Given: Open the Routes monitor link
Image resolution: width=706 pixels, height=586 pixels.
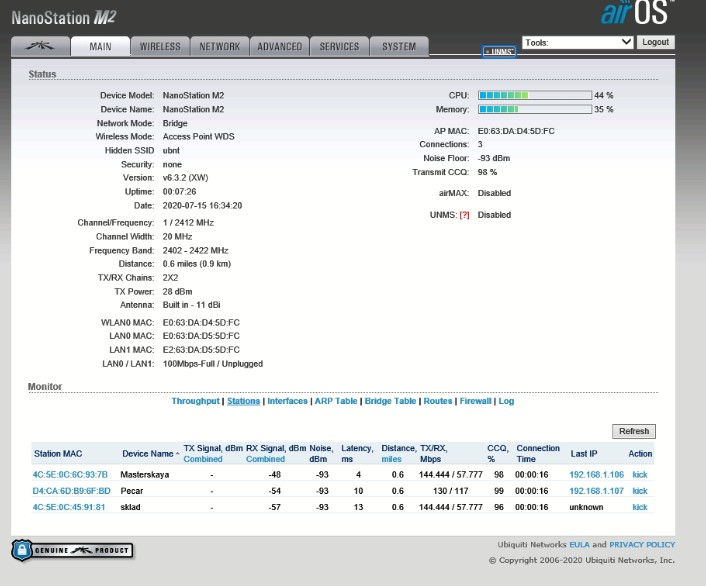Looking at the screenshot, I should pos(438,401).
